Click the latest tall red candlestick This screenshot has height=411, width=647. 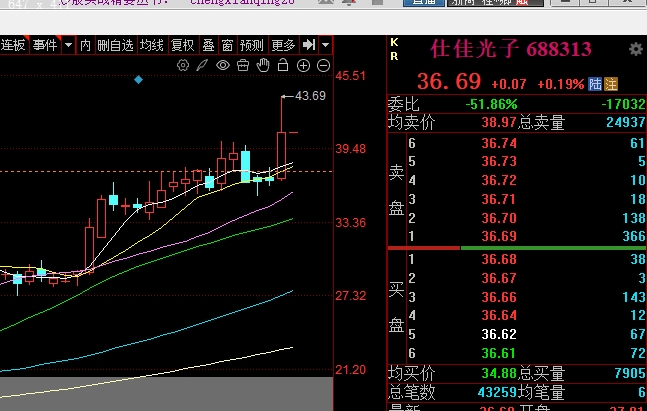281,155
